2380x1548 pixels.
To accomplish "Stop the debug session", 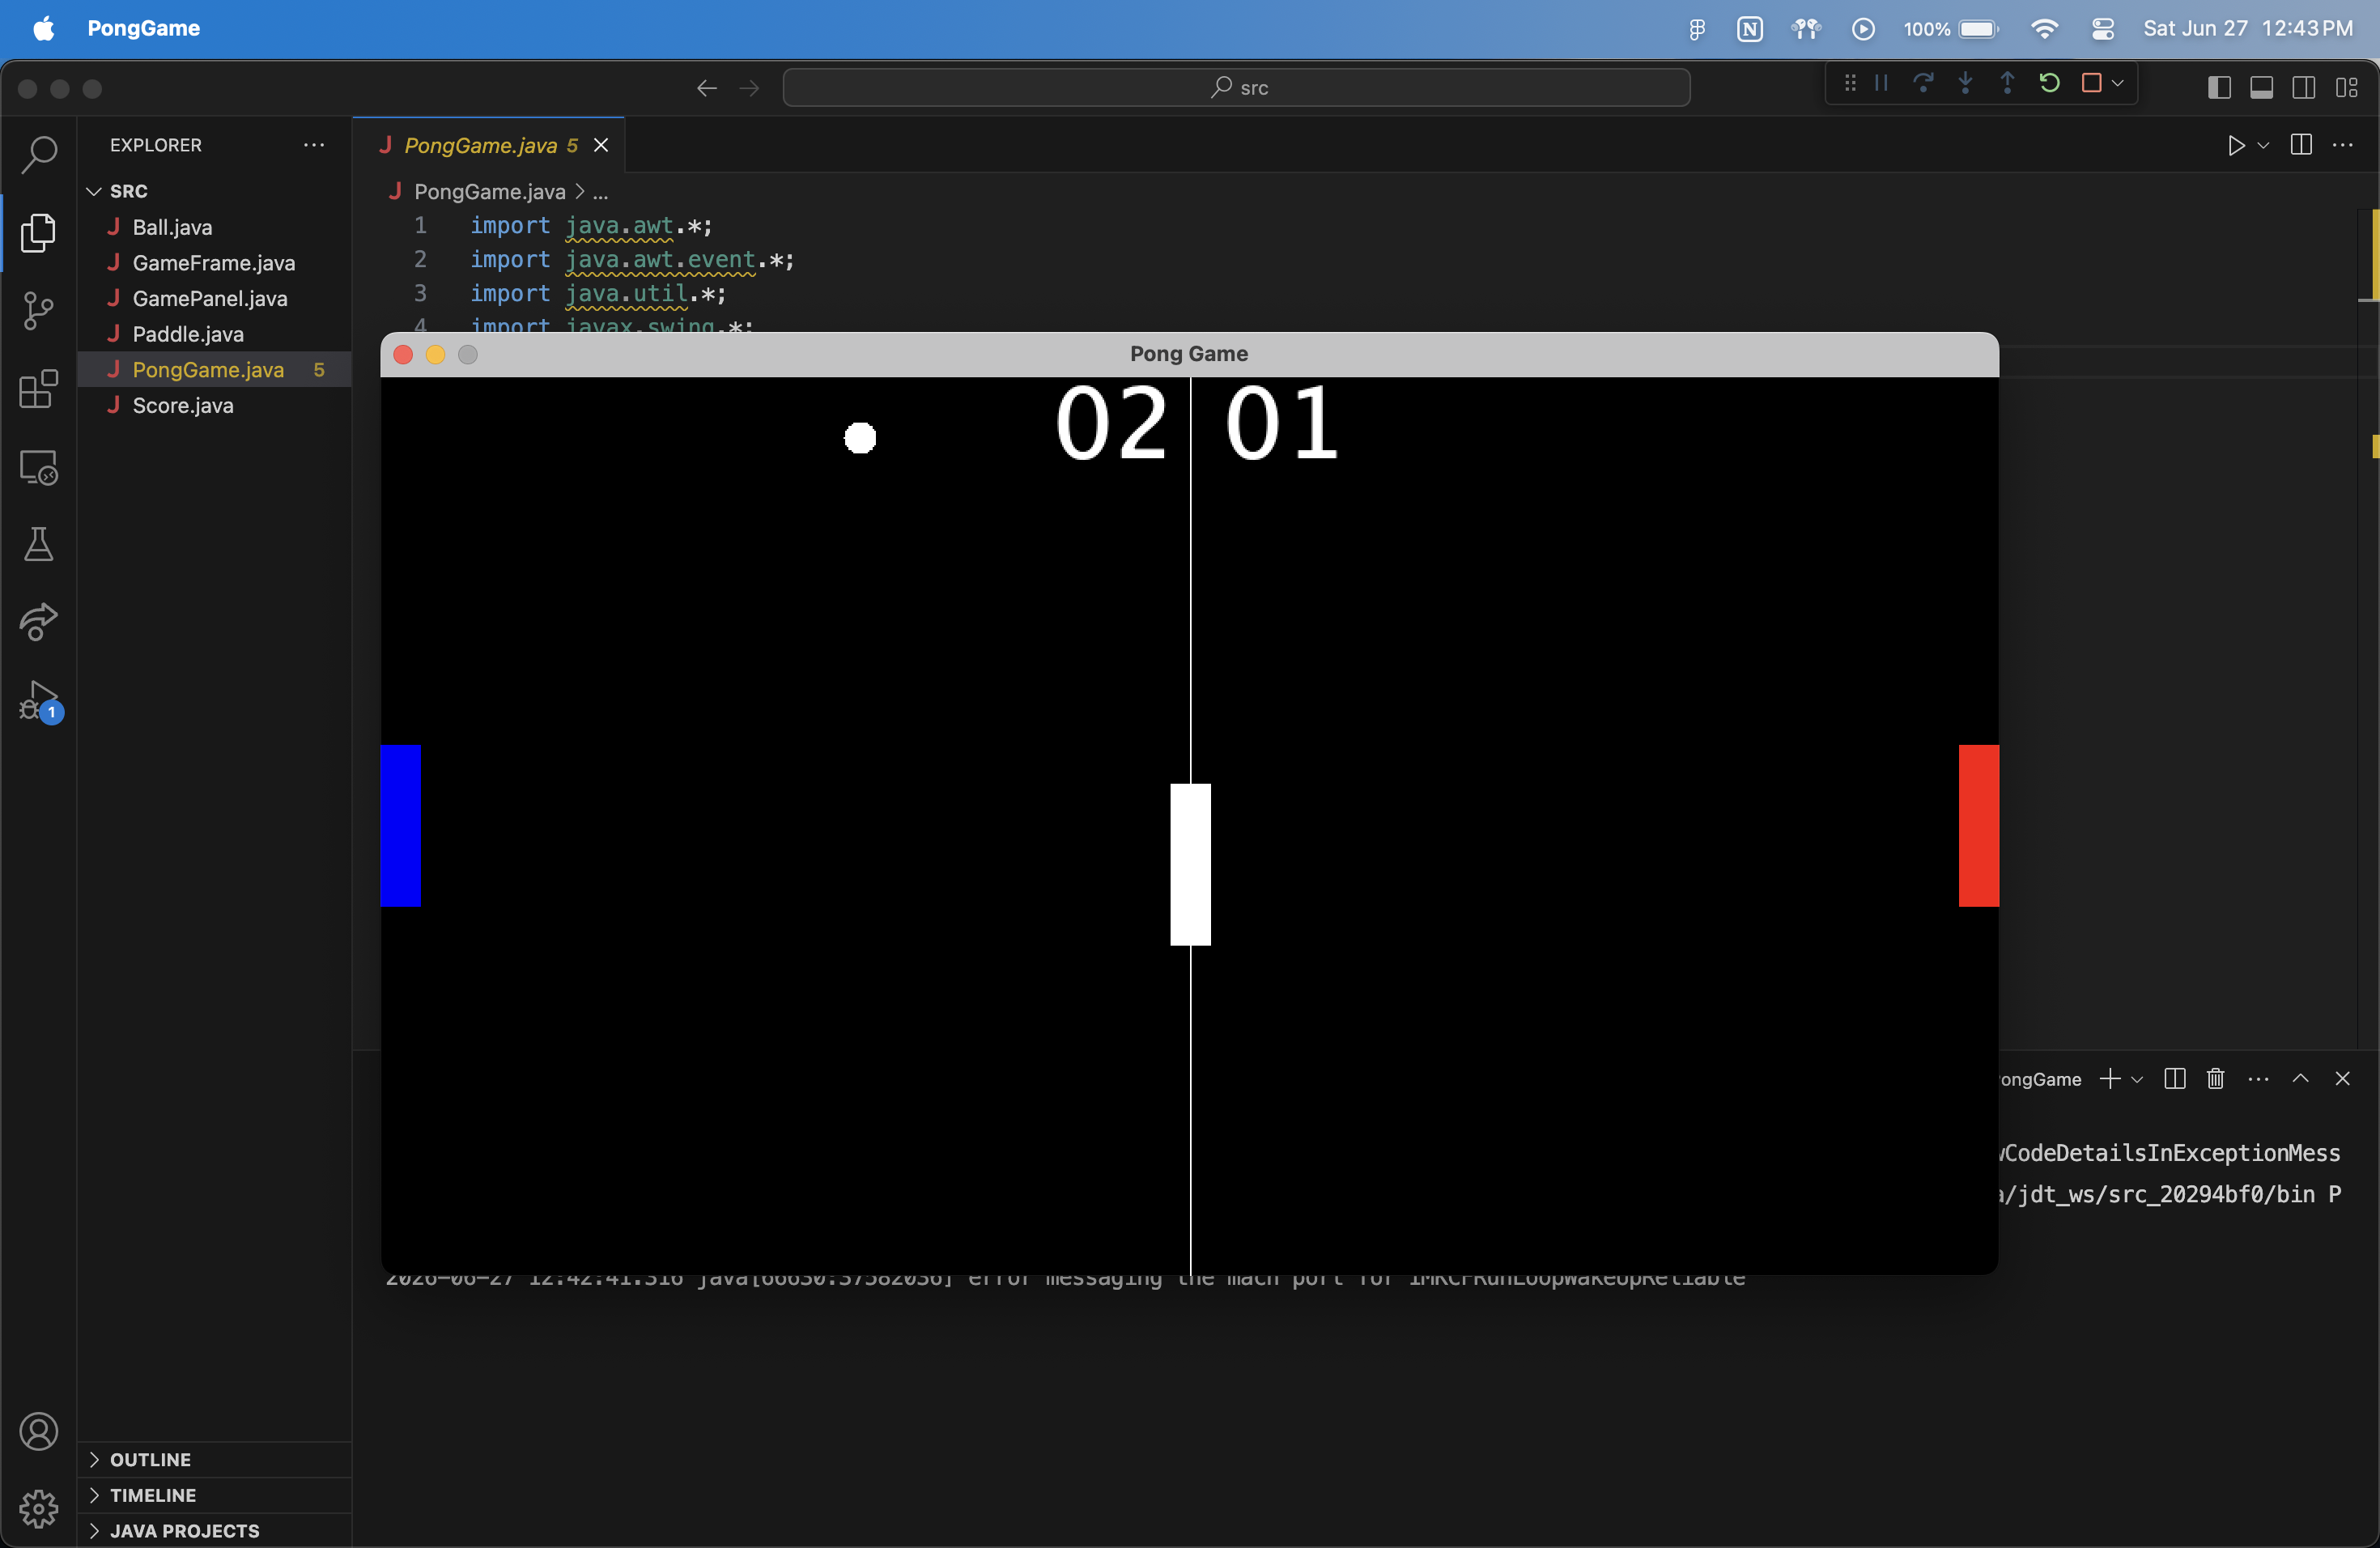I will pyautogui.click(x=2091, y=84).
